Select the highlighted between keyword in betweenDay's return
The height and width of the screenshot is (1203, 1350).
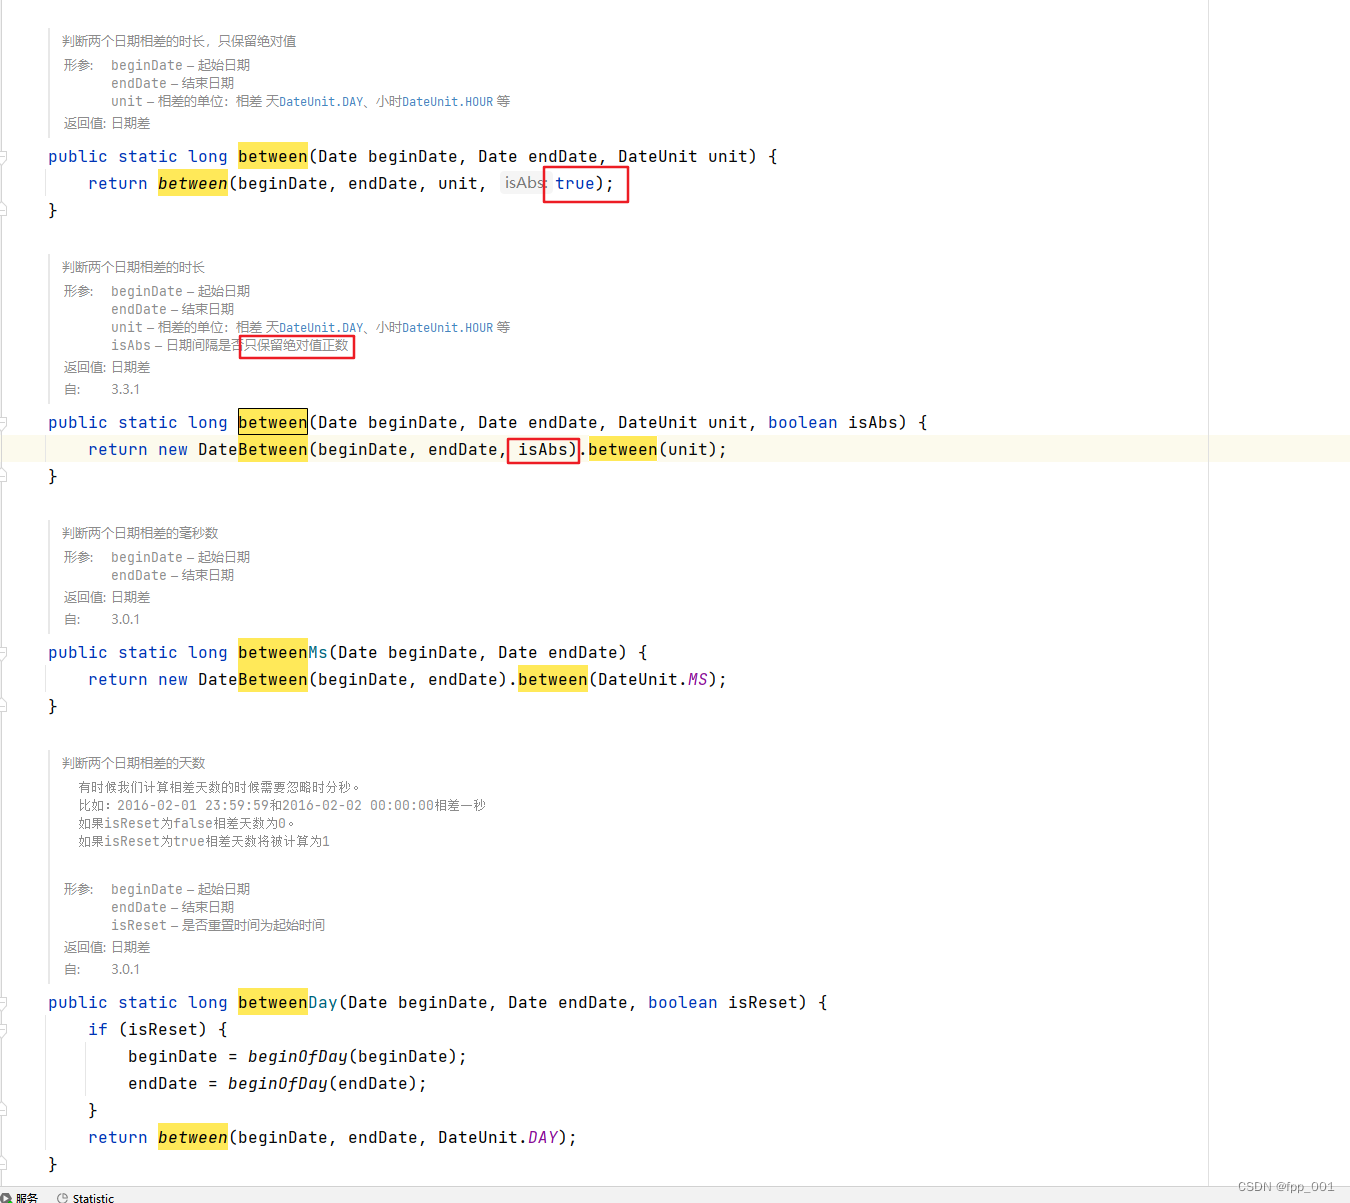pos(192,1137)
